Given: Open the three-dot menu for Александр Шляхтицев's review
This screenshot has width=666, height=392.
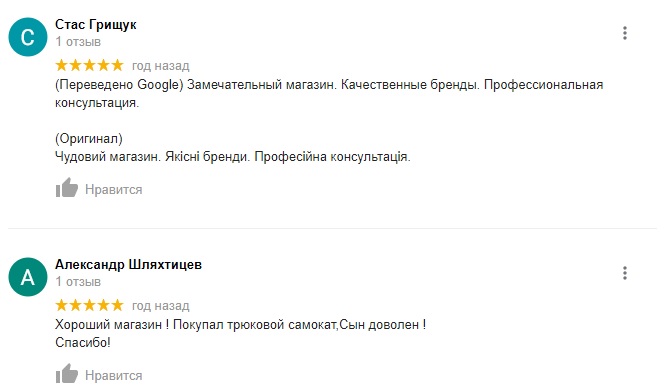Looking at the screenshot, I should [x=624, y=273].
